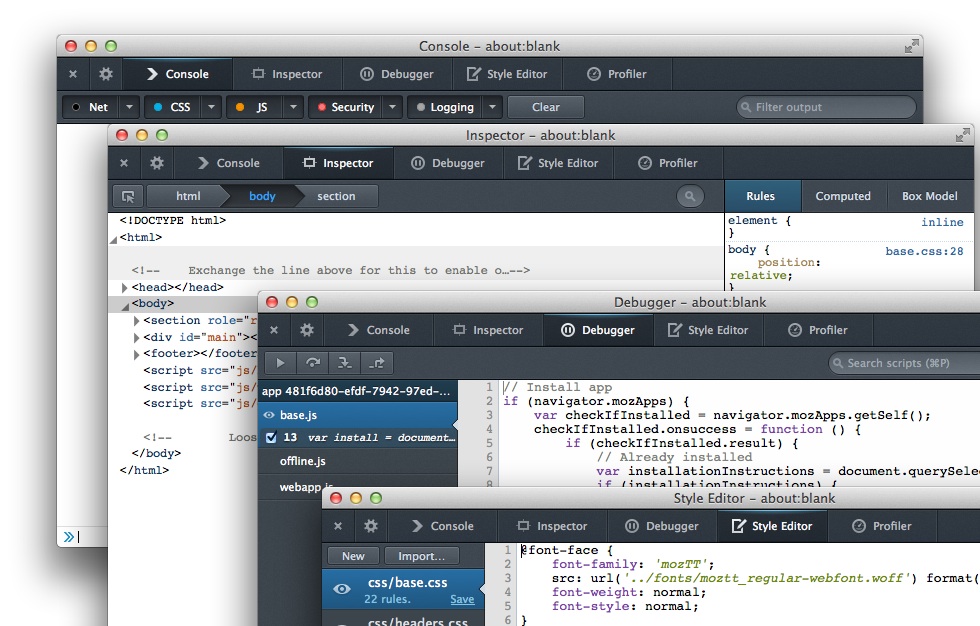Enter fullscreen on Inspector window title bar
The height and width of the screenshot is (626, 980).
tap(962, 135)
